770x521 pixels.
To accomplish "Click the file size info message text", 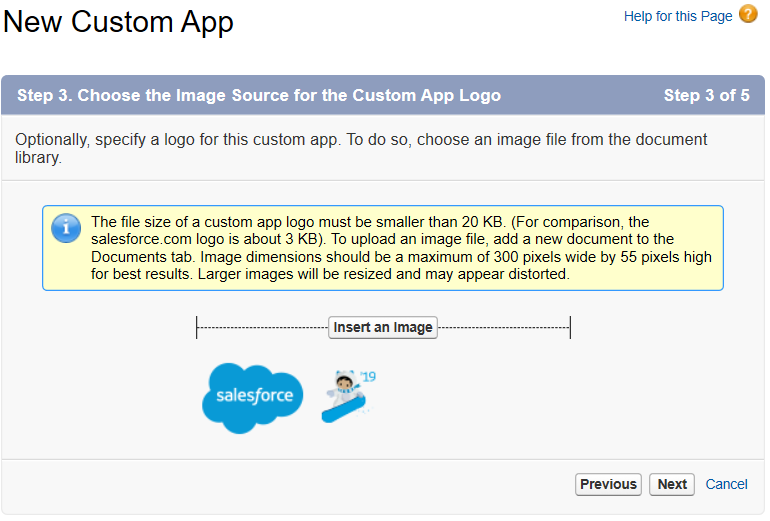I will (401, 248).
